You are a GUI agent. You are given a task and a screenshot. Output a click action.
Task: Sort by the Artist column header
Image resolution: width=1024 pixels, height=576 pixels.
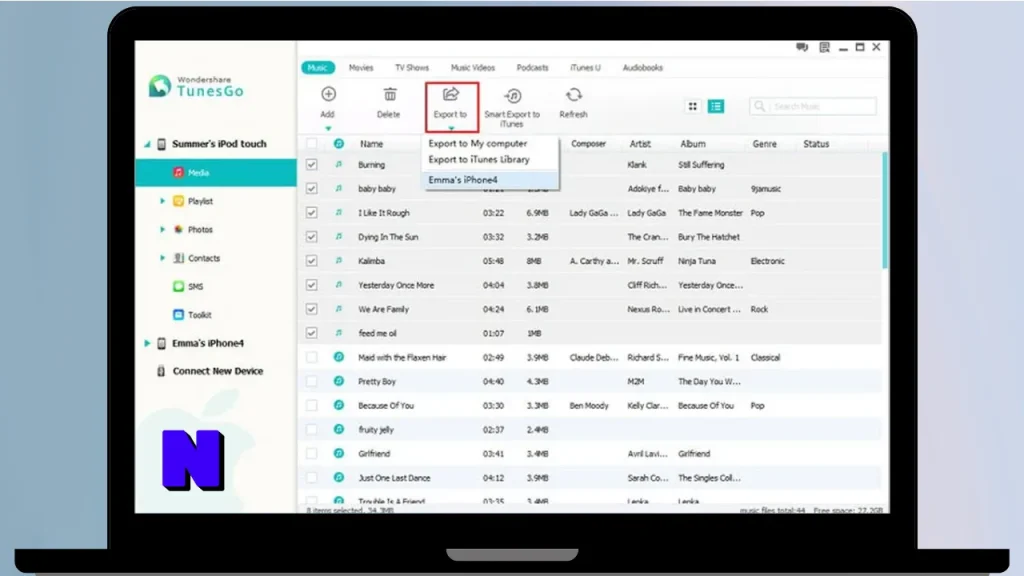click(x=640, y=144)
